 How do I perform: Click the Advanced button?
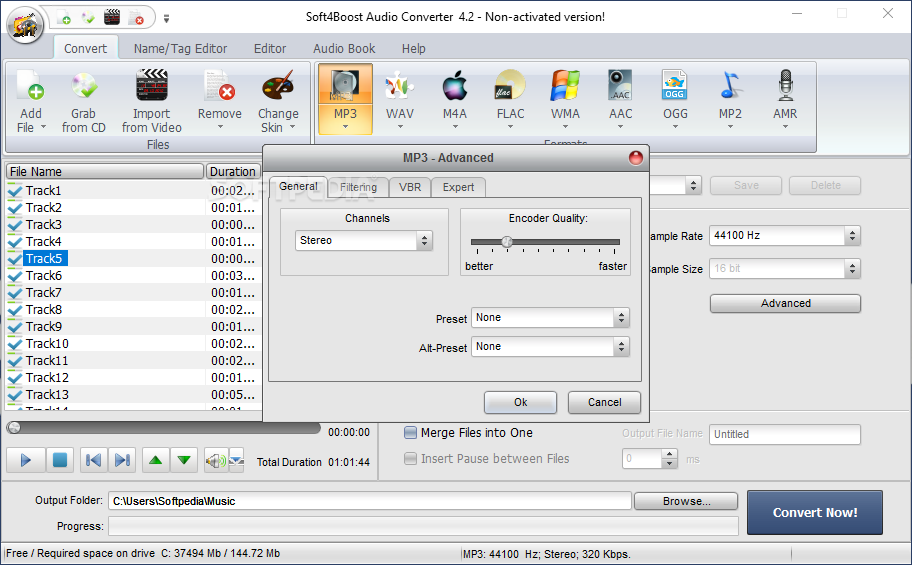click(785, 304)
